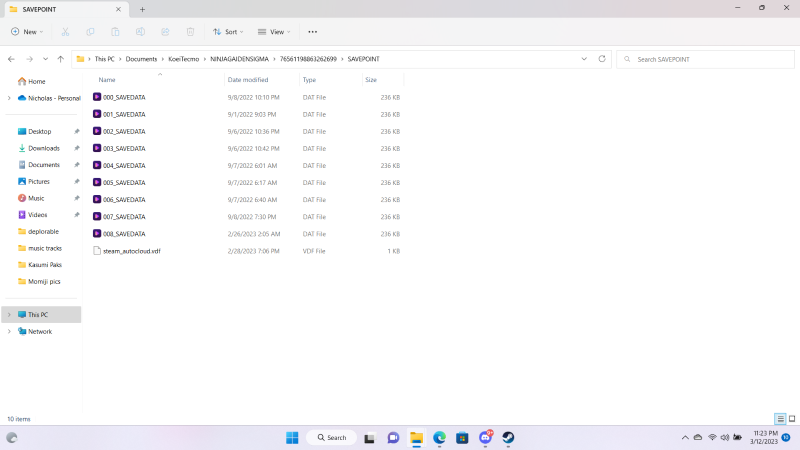This screenshot has height=450, width=800.
Task: Open Discord from the taskbar
Action: [x=485, y=438]
